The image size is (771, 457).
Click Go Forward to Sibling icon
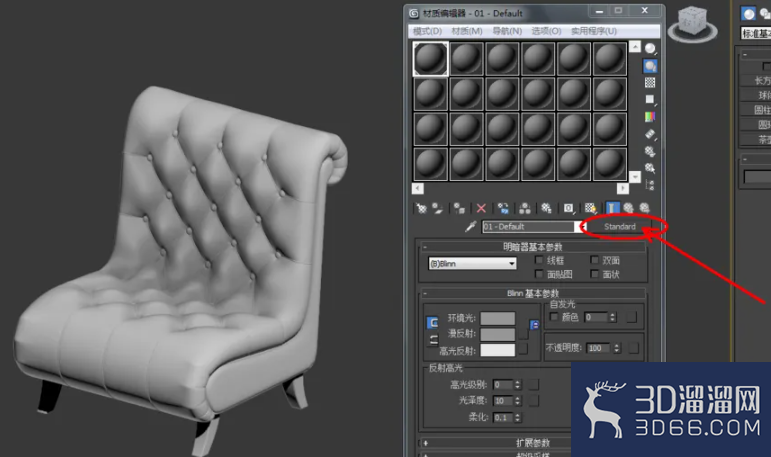(645, 208)
